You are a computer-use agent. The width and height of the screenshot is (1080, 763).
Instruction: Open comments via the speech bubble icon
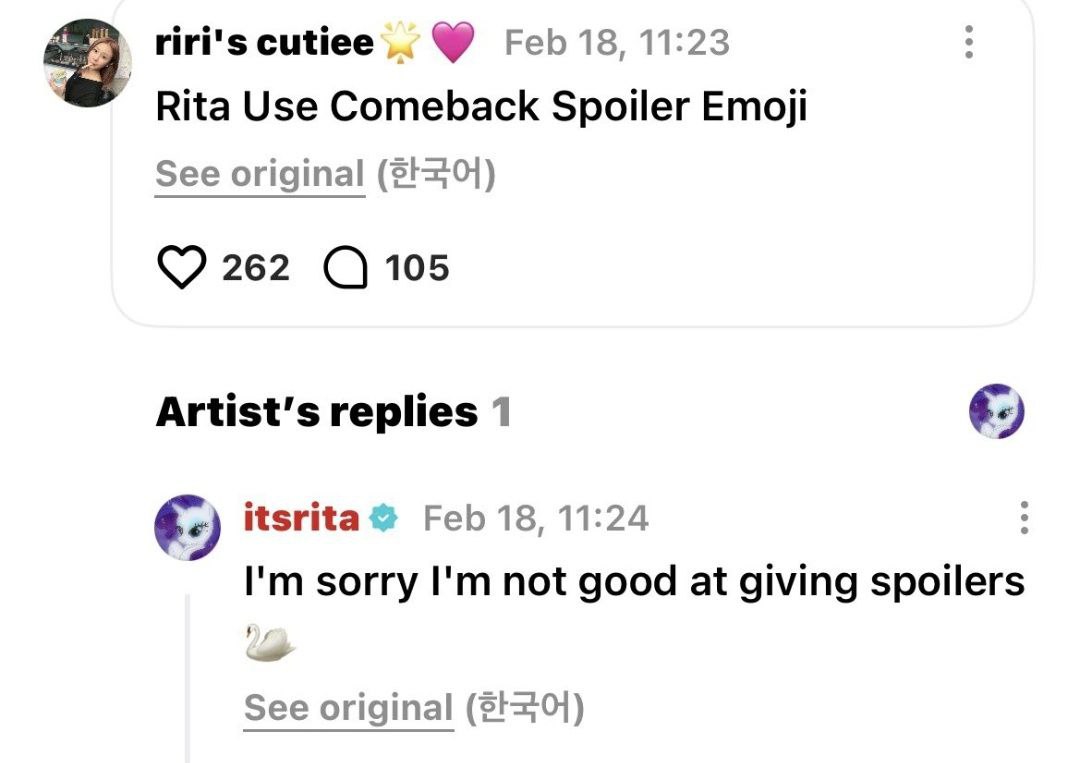[346, 268]
